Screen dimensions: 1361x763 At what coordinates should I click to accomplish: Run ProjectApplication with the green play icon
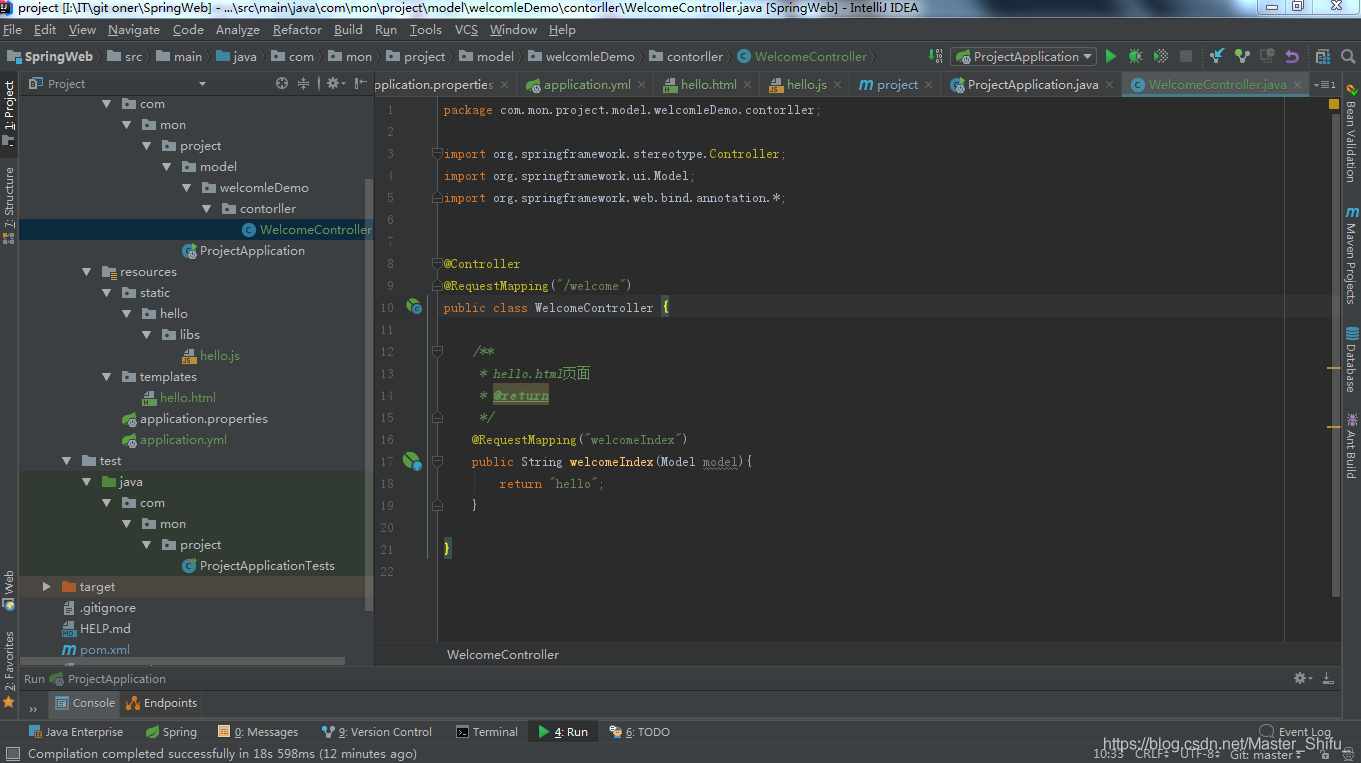pyautogui.click(x=1110, y=57)
